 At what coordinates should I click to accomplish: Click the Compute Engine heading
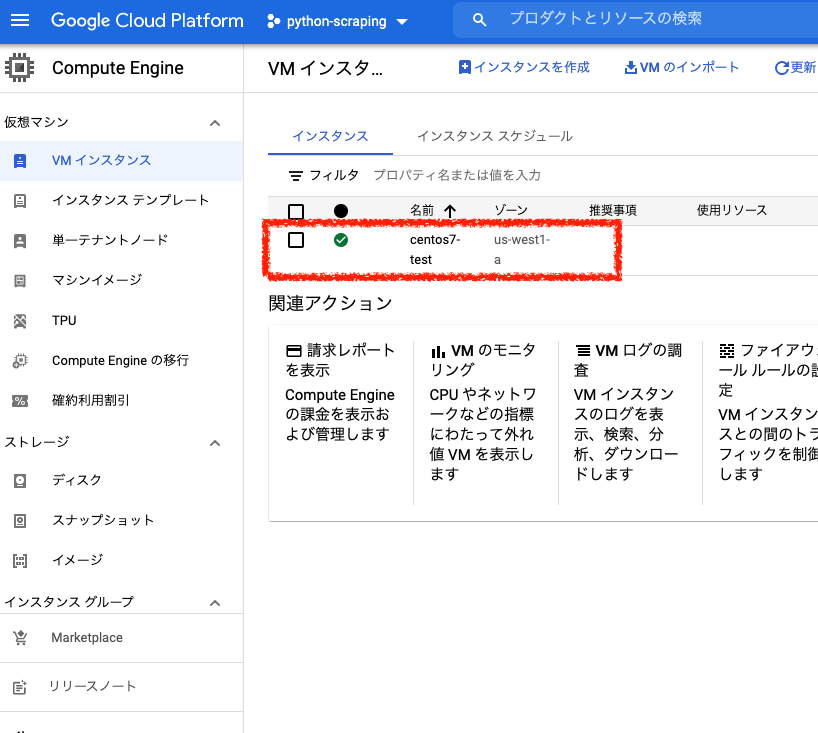[118, 68]
